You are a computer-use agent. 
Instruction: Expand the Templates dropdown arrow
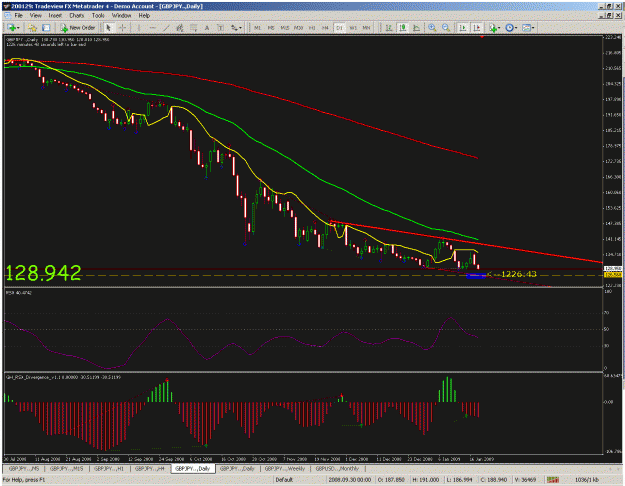(533, 28)
